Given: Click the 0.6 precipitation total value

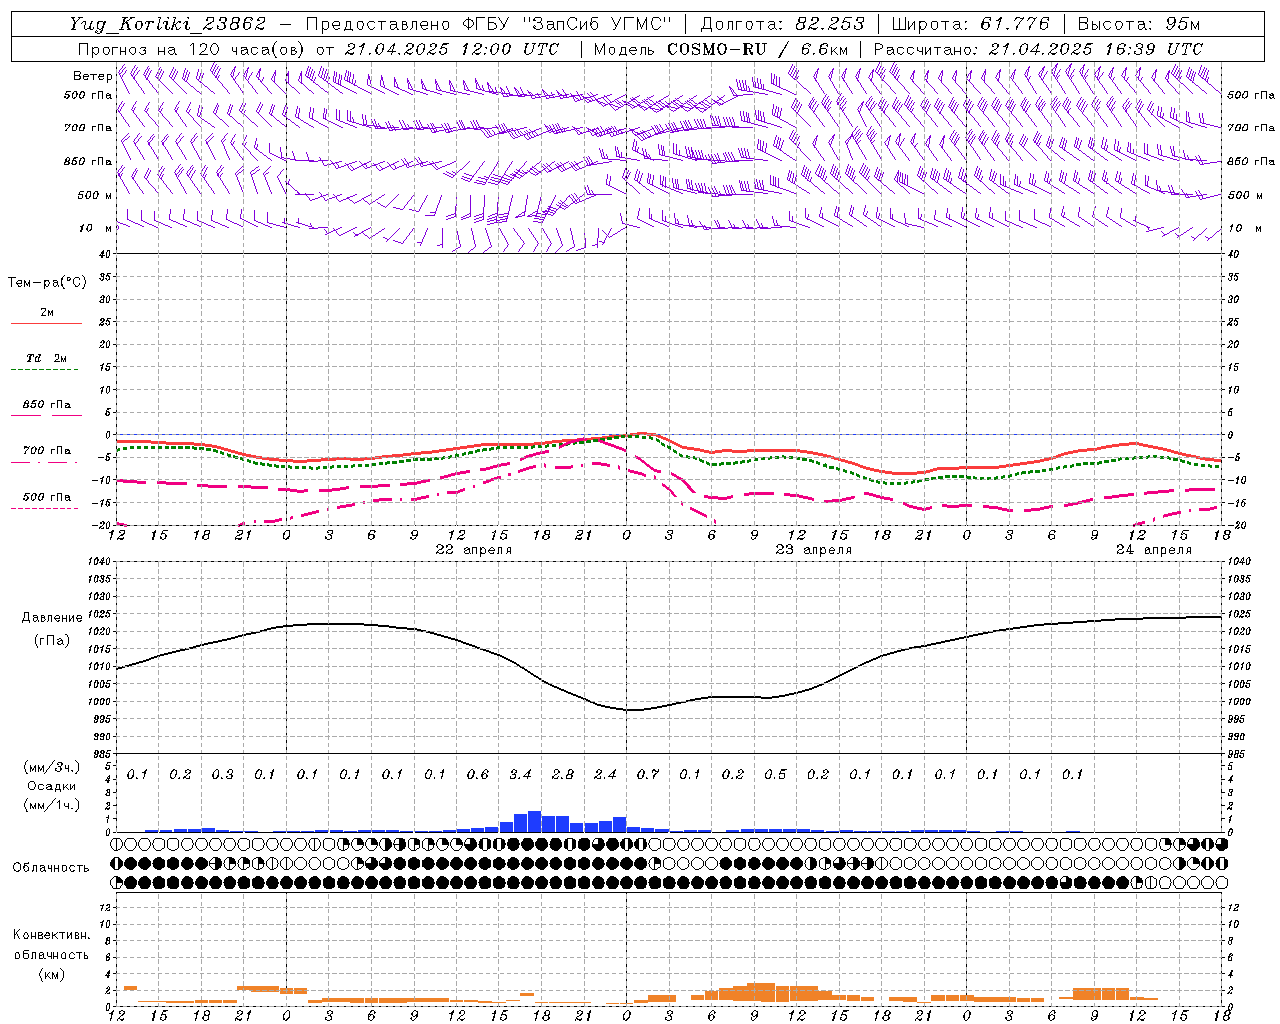Looking at the screenshot, I should point(478,775).
